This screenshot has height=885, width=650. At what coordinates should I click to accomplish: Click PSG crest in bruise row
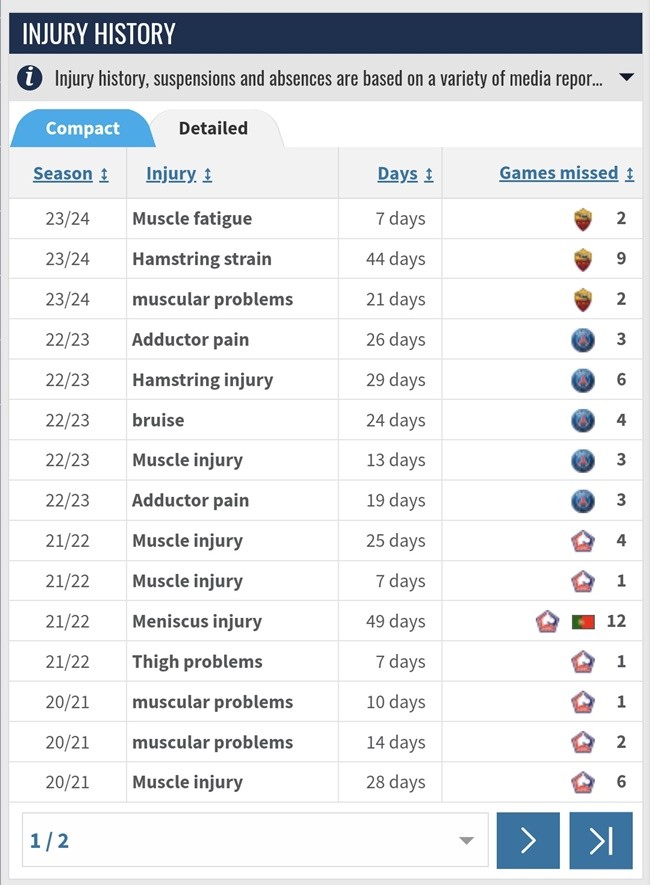[583, 420]
